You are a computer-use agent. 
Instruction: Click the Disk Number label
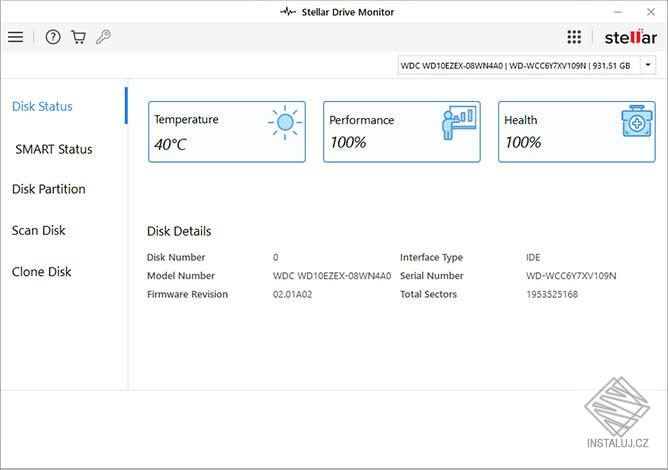click(176, 257)
